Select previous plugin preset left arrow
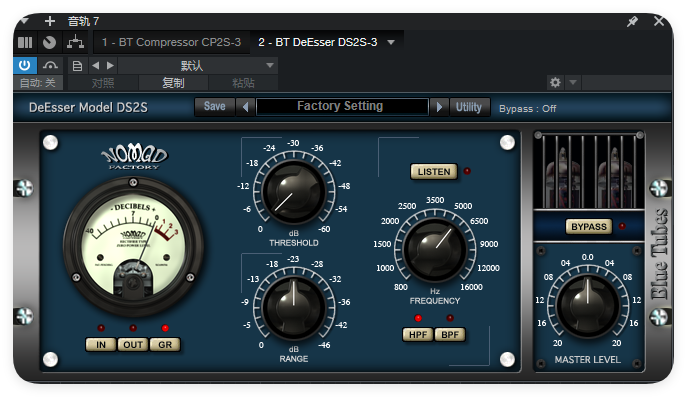 (x=245, y=107)
